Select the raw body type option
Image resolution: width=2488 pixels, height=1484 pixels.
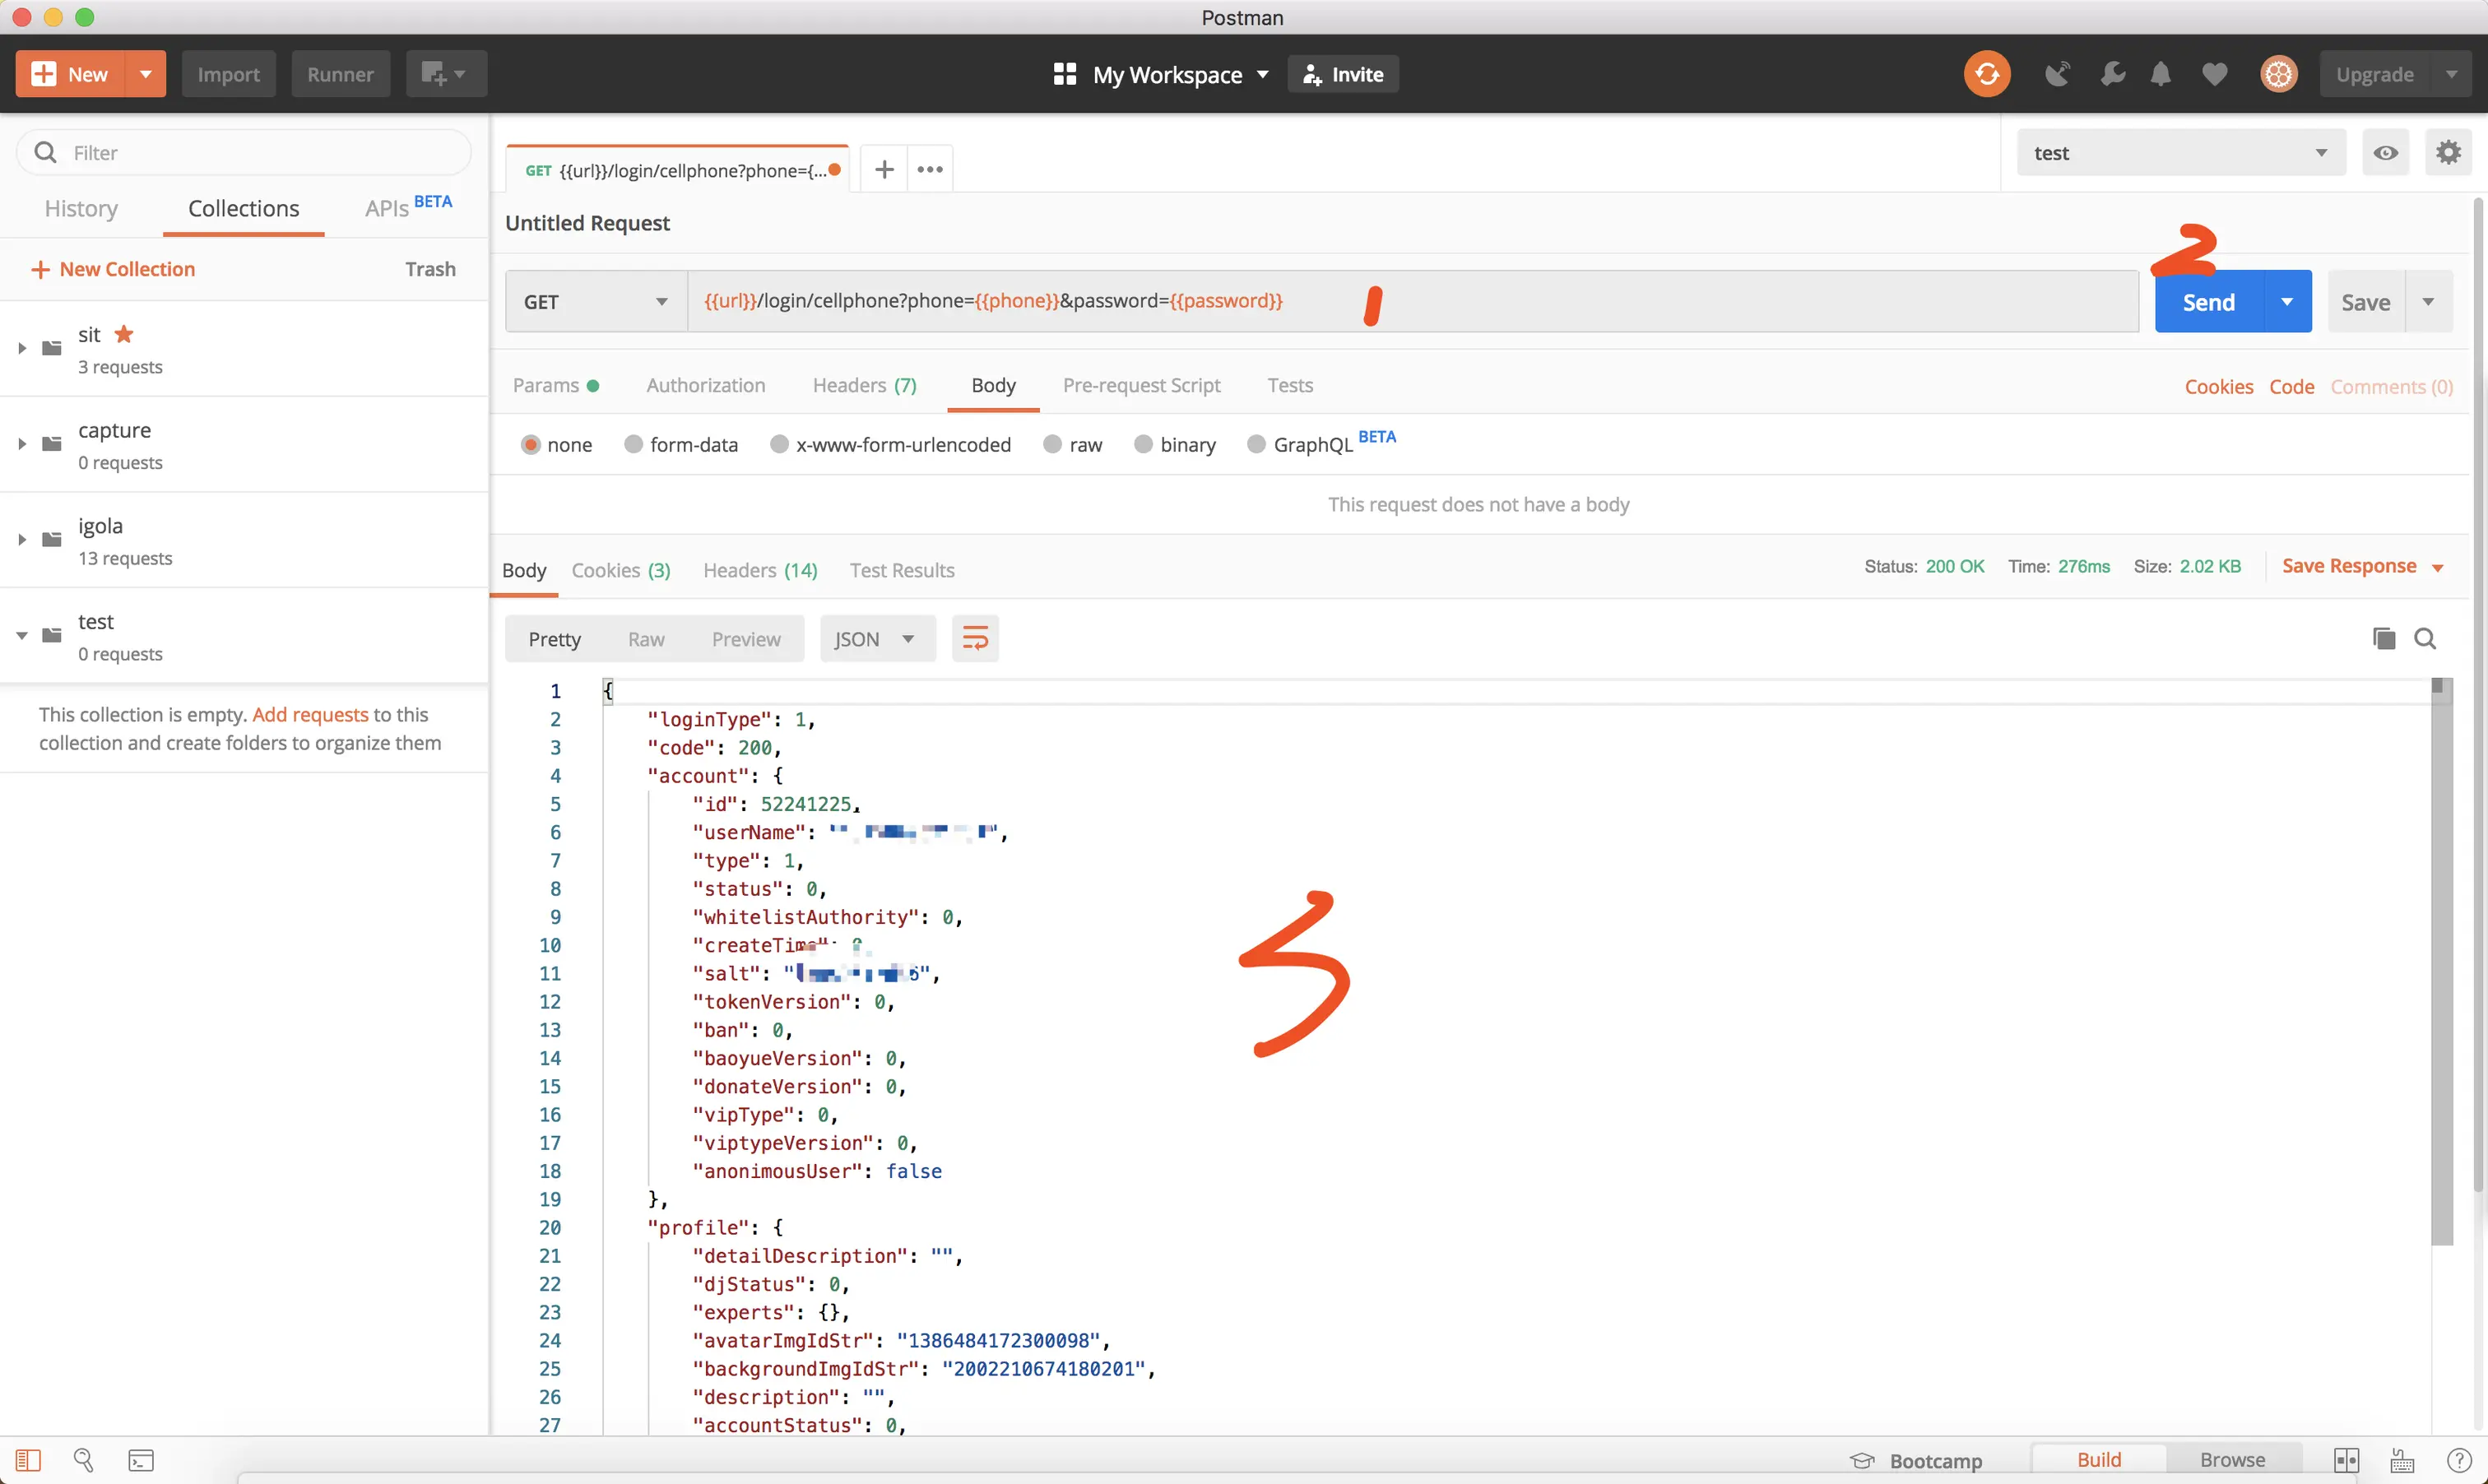(x=1053, y=444)
